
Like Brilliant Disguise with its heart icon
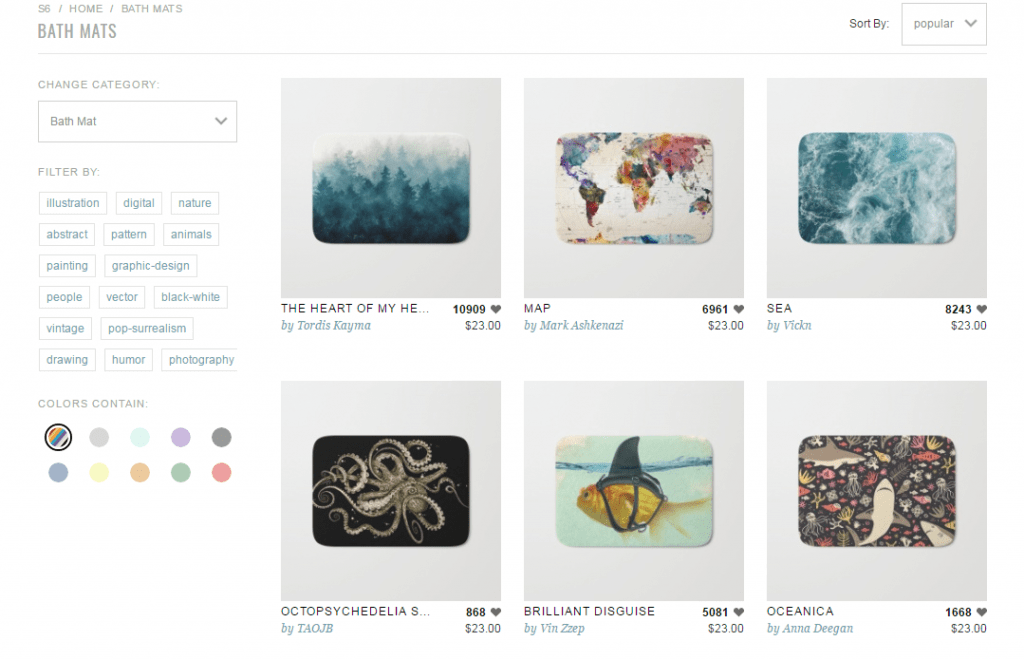point(739,612)
